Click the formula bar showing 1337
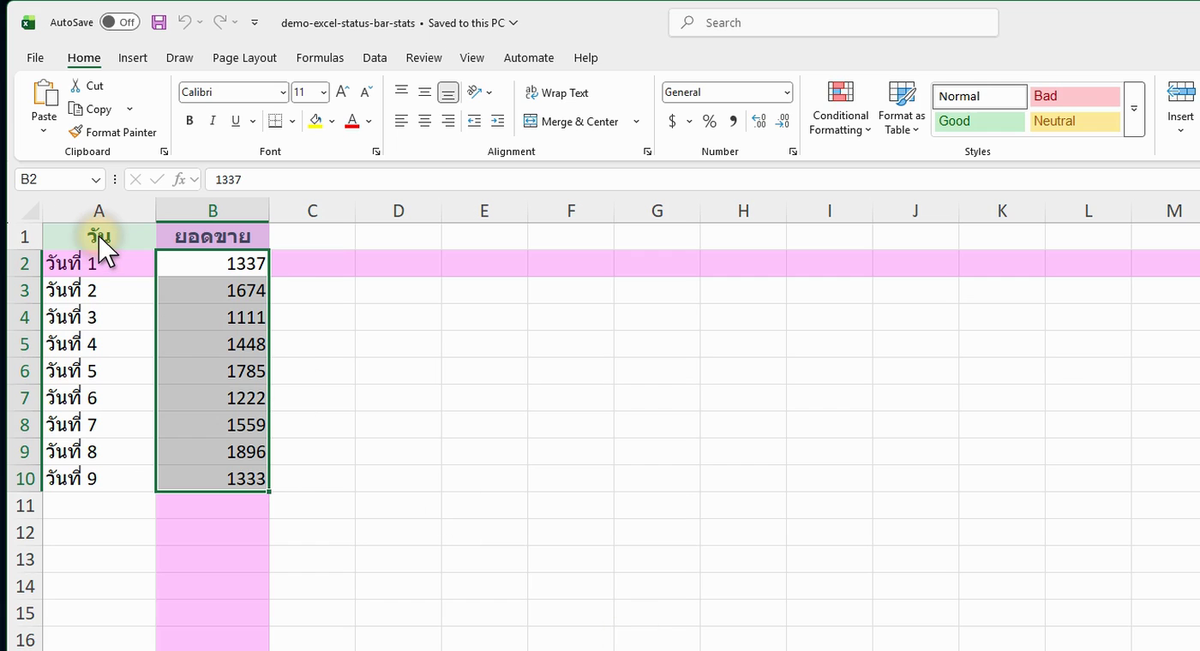Screen dimensions: 1200x651 pyautogui.click(x=700, y=180)
